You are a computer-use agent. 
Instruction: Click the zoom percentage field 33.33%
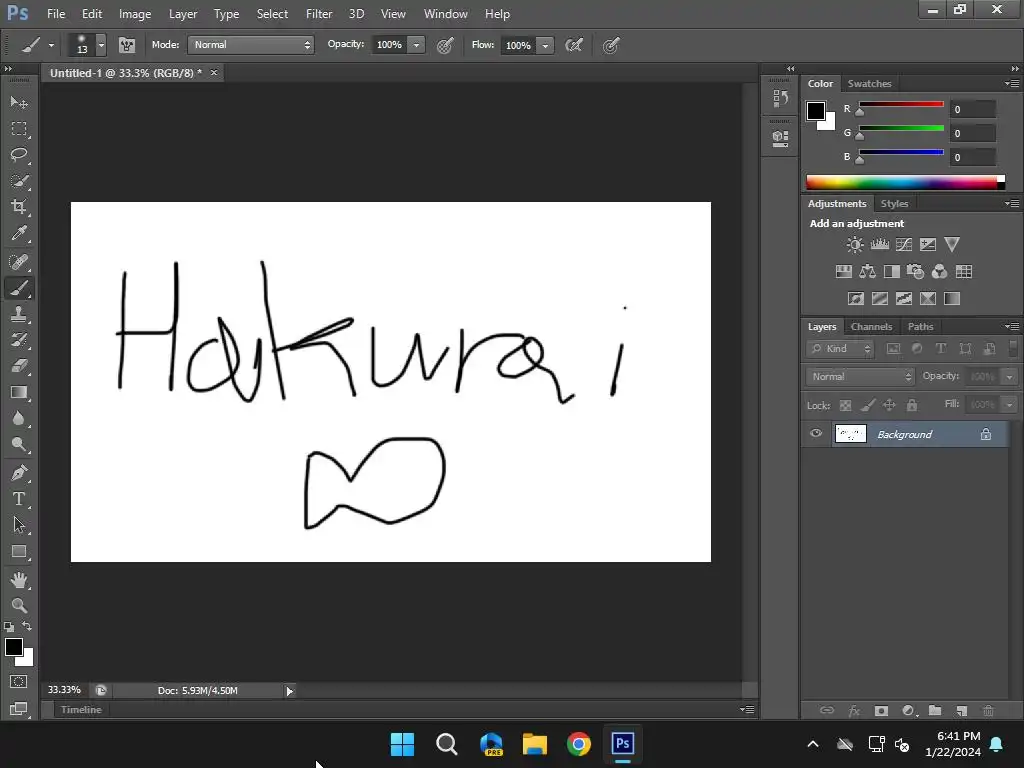64,690
